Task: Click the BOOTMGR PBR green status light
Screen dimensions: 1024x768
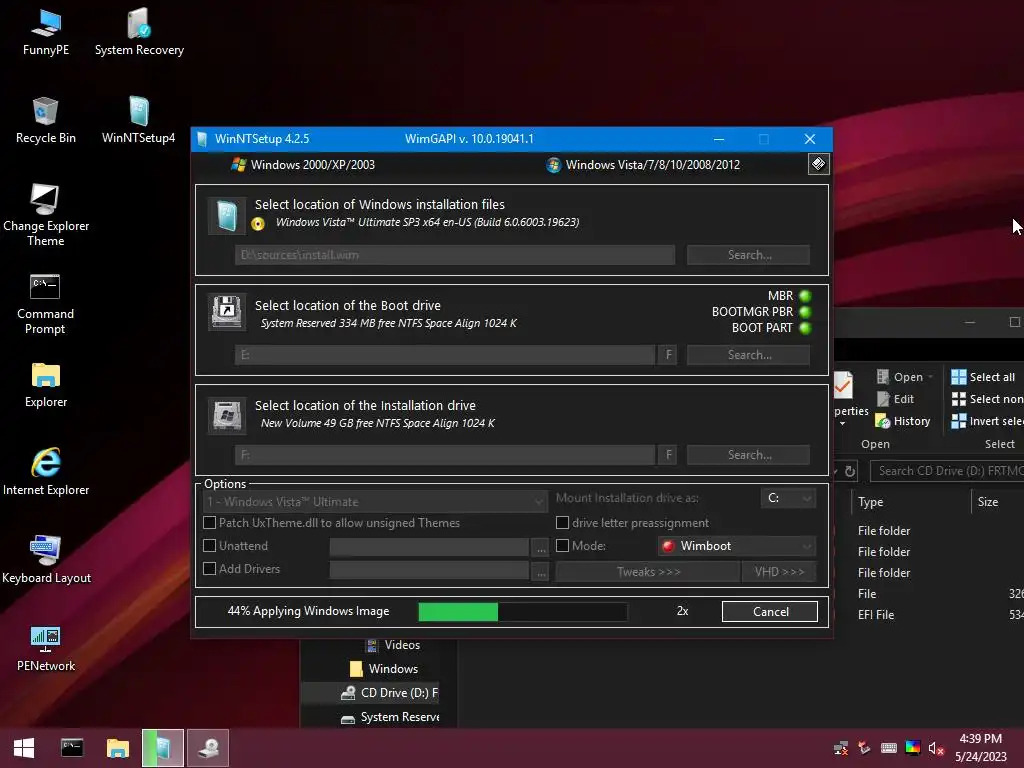Action: (805, 312)
